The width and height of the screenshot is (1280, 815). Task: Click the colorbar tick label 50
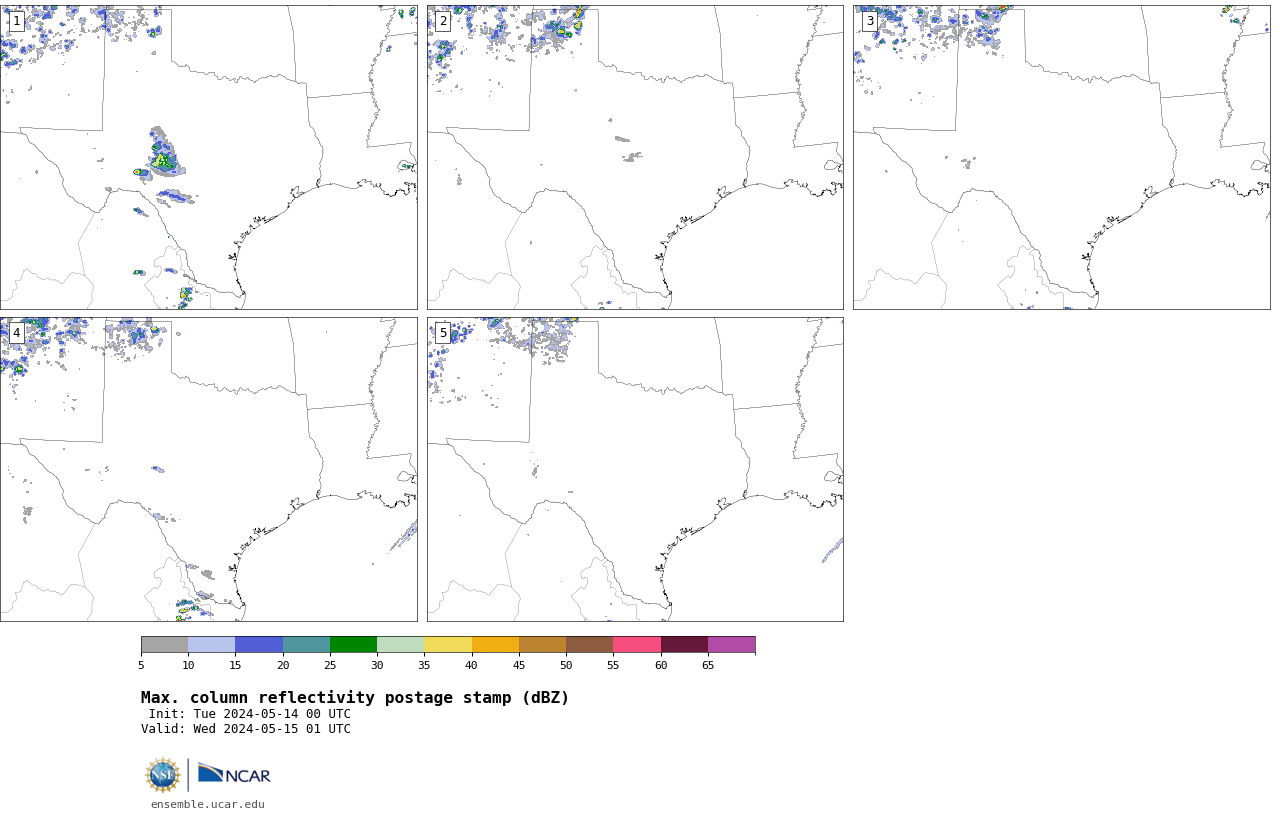pos(566,665)
